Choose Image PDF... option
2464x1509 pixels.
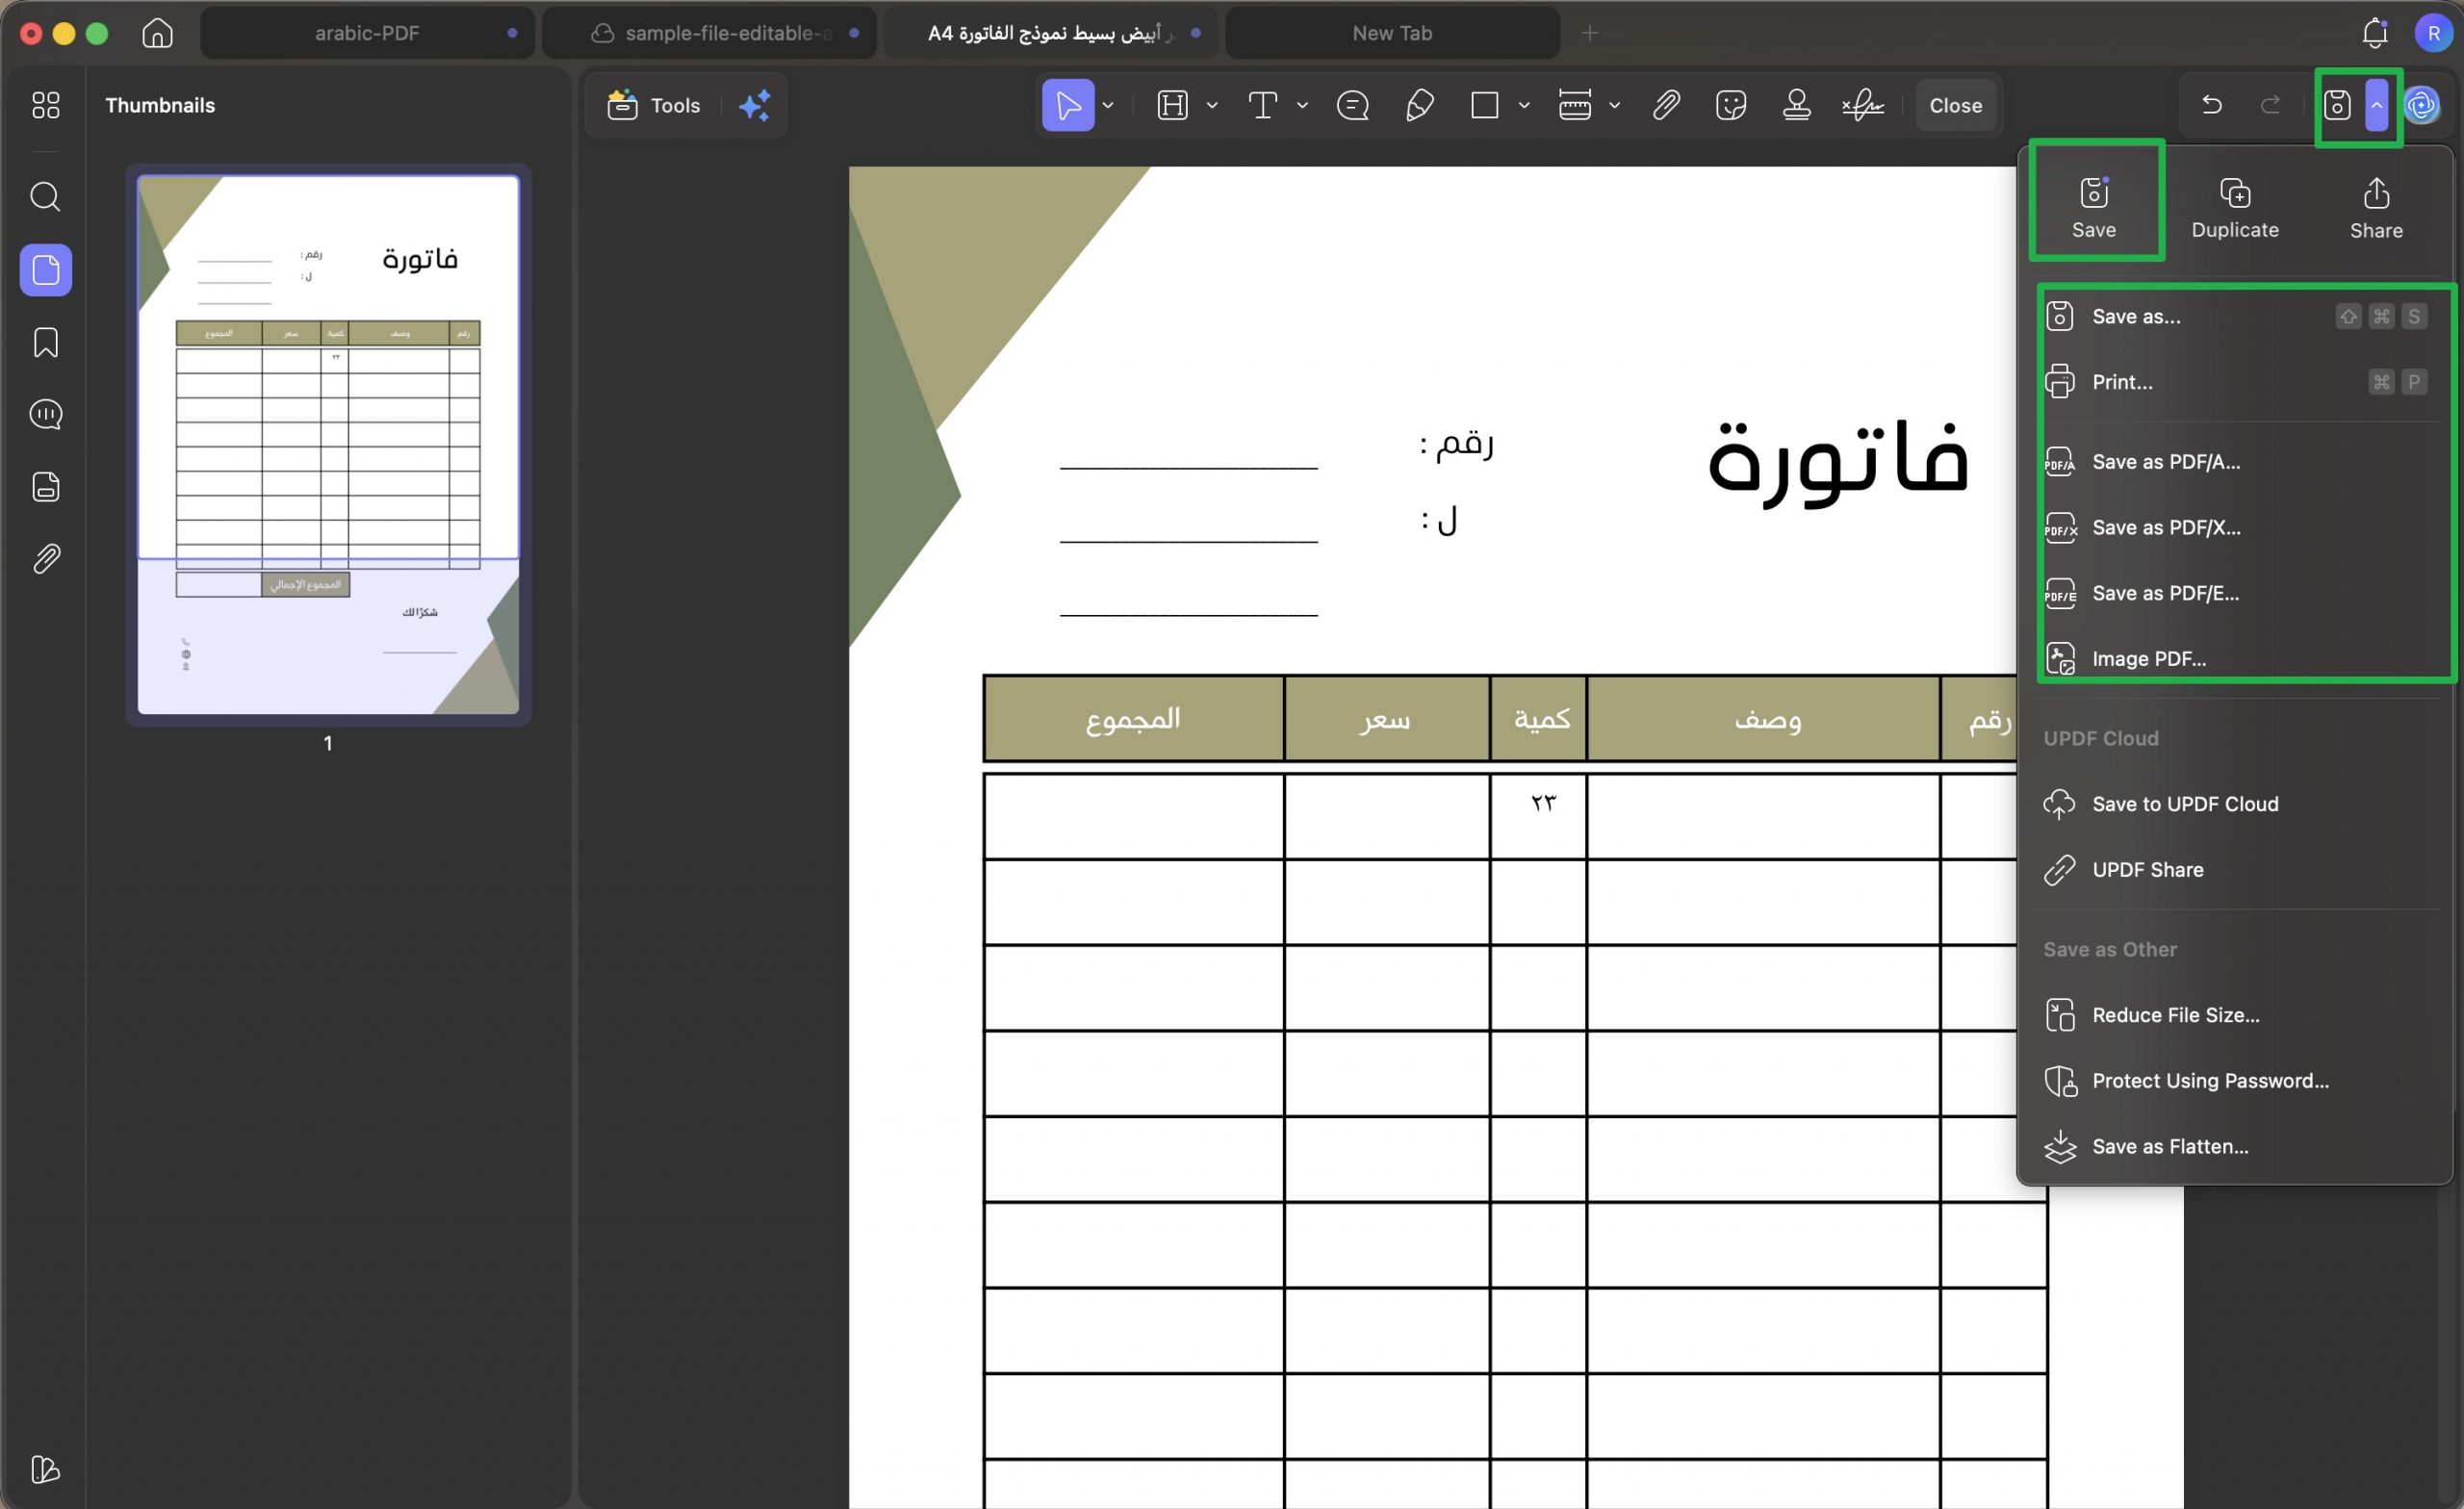coord(2236,658)
